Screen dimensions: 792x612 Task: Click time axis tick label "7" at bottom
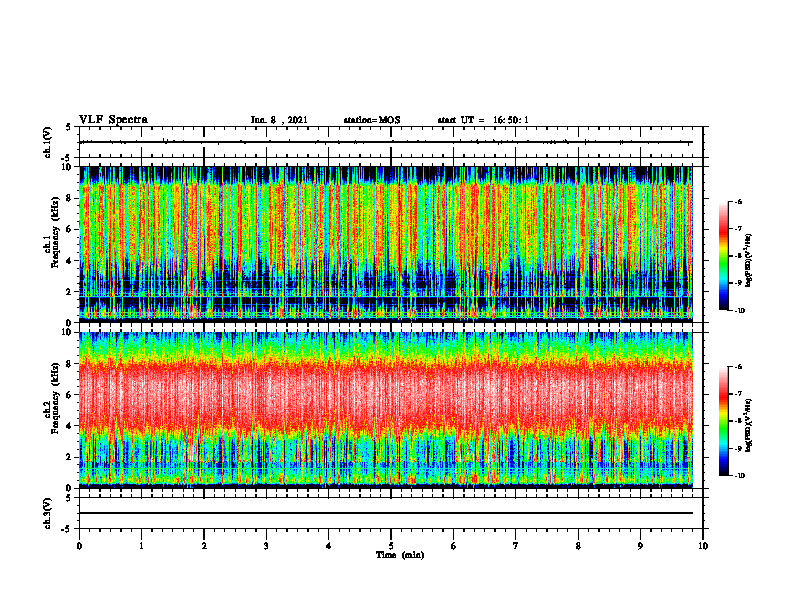pyautogui.click(x=516, y=546)
